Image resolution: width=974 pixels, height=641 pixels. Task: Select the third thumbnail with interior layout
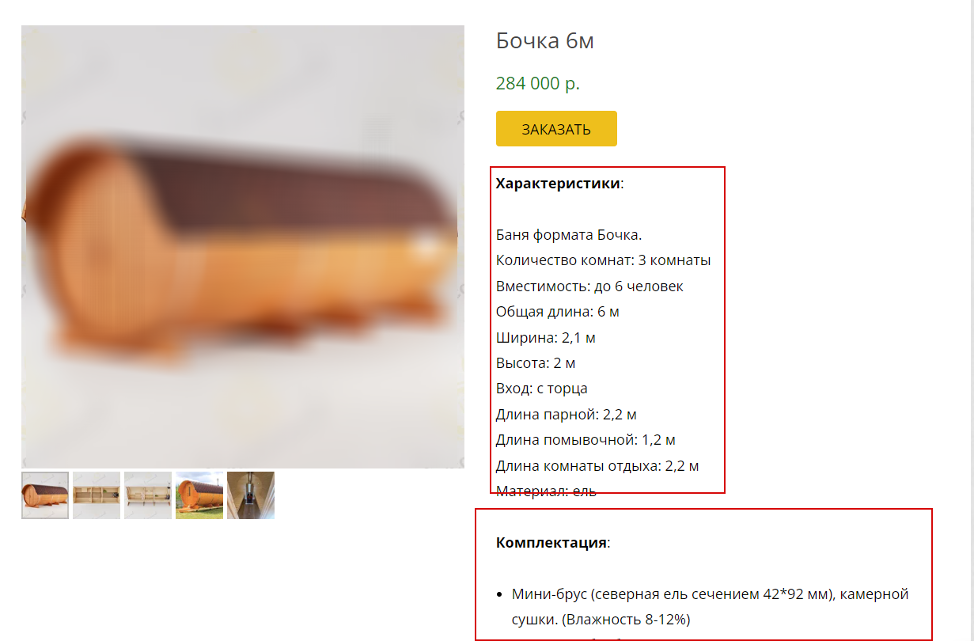[148, 495]
